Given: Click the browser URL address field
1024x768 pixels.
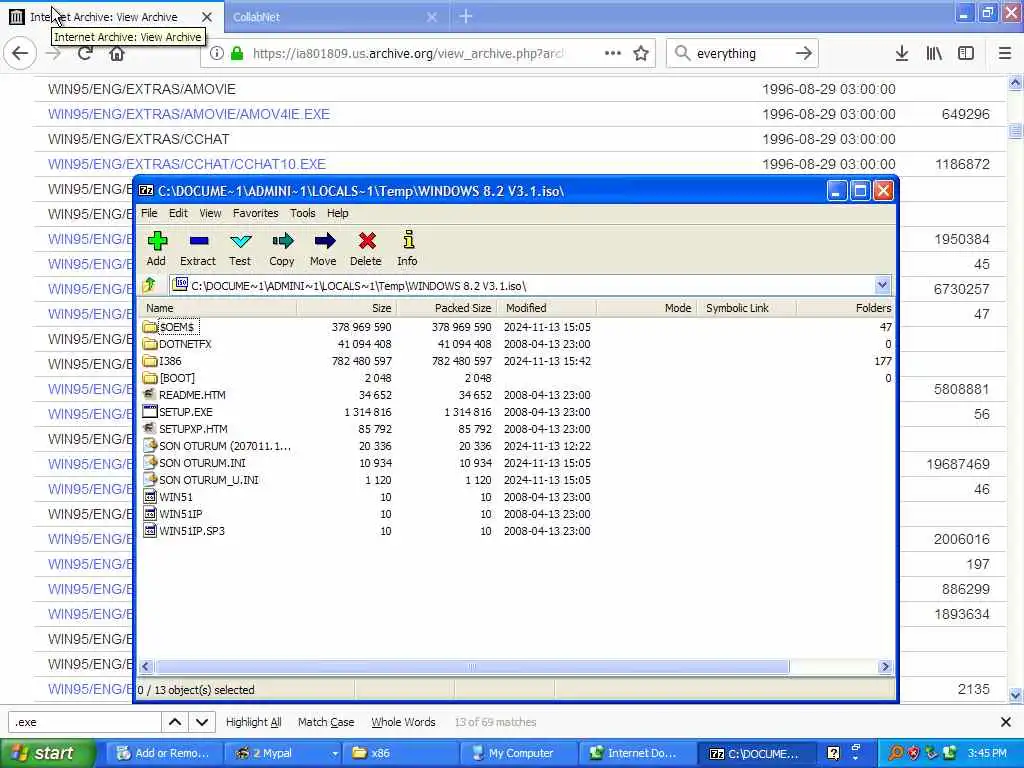Looking at the screenshot, I should [408, 54].
